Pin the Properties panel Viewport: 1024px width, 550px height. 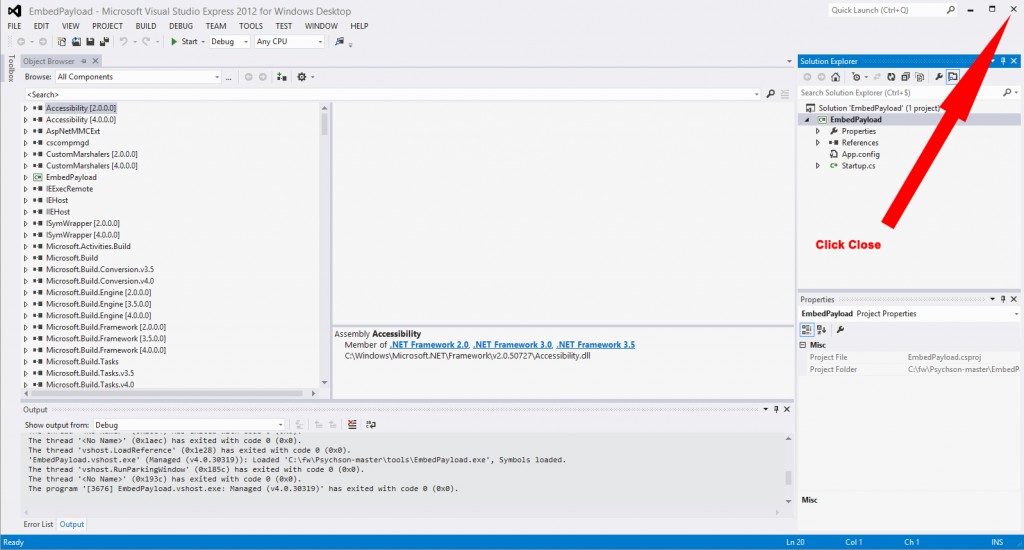coord(1003,299)
